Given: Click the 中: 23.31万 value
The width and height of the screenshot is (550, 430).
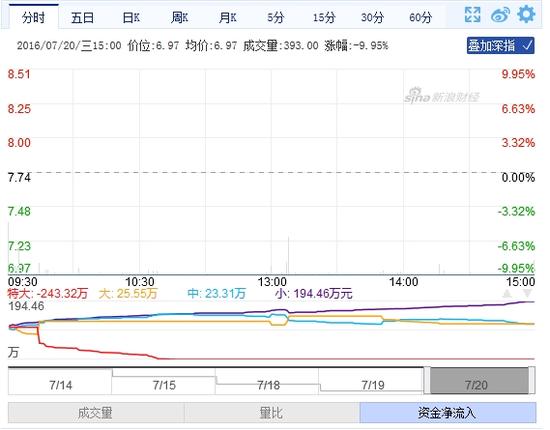Looking at the screenshot, I should point(216,294).
